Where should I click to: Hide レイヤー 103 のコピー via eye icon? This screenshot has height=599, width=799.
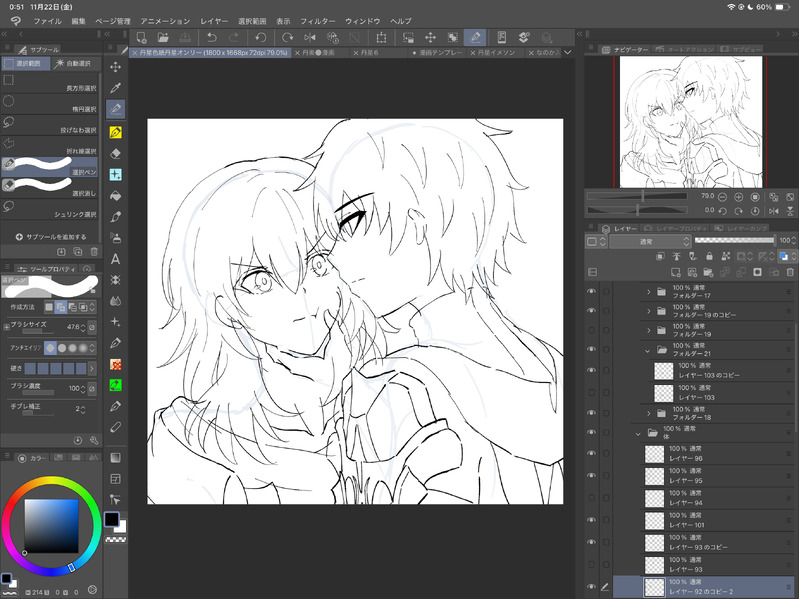(x=592, y=370)
